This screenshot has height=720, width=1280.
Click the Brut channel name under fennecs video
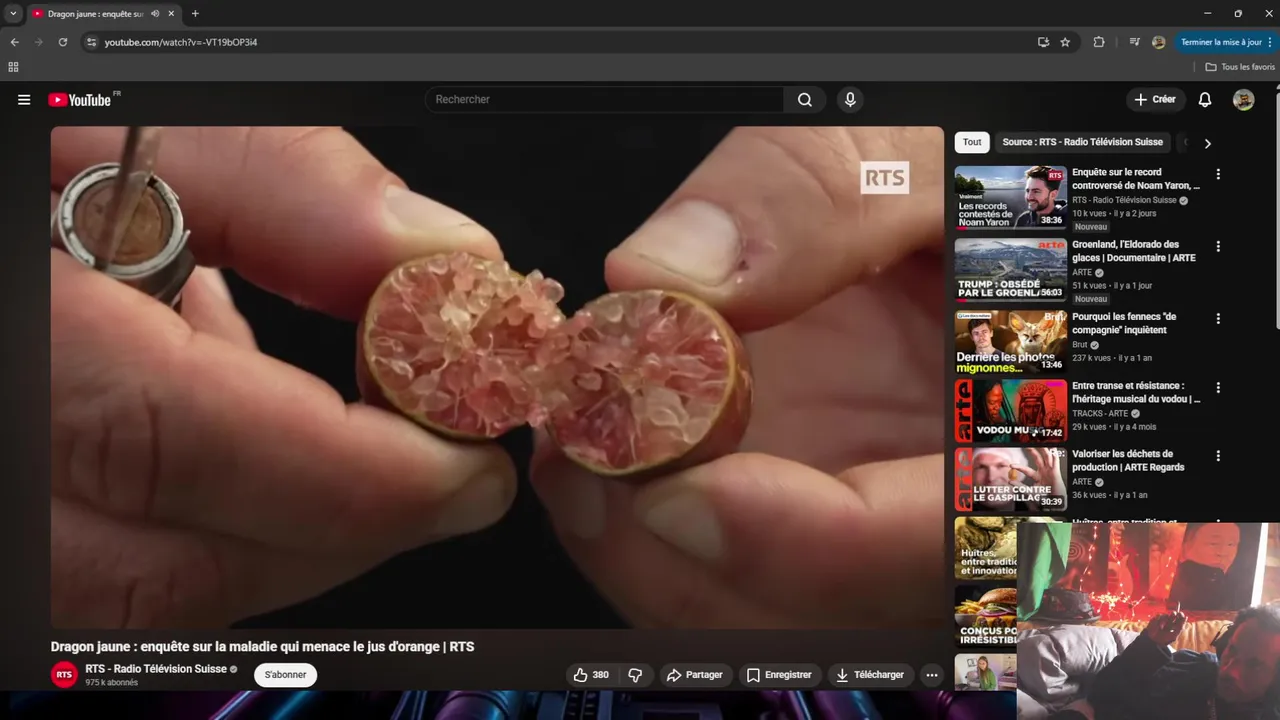coord(1080,345)
